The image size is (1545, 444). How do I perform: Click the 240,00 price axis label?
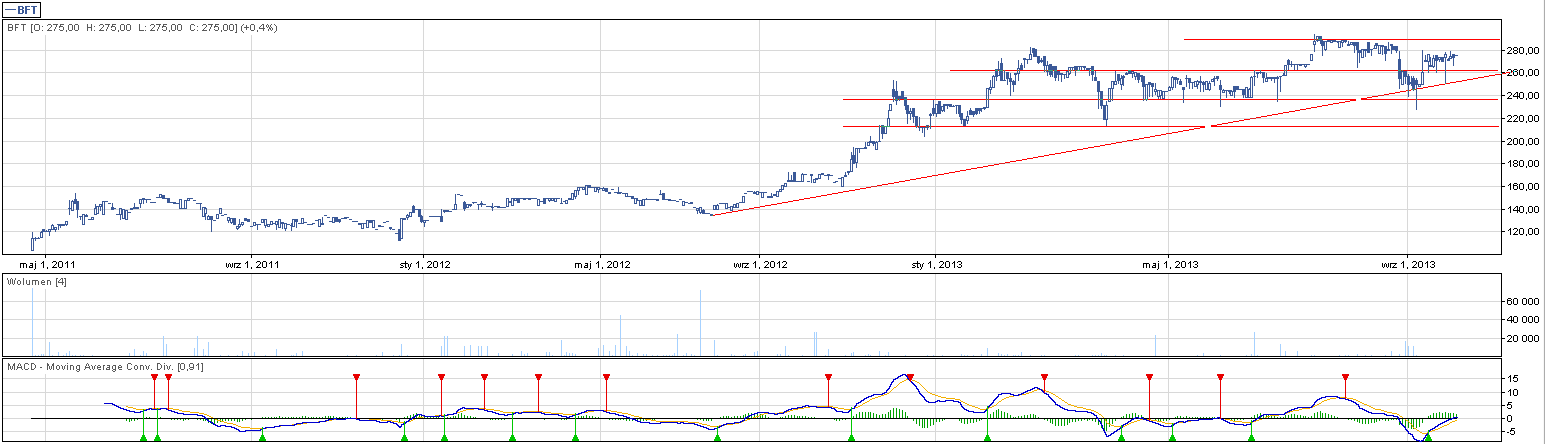[1524, 96]
